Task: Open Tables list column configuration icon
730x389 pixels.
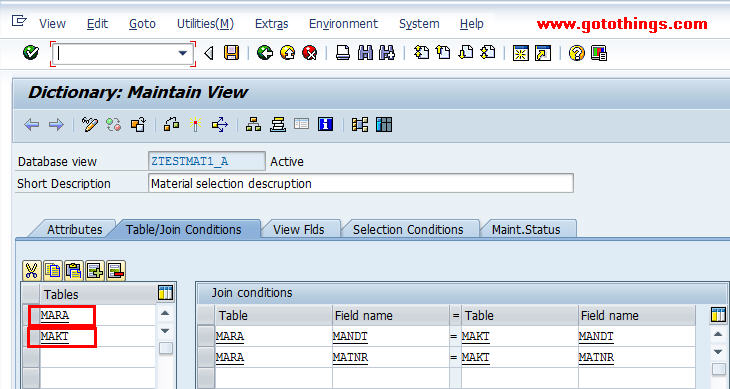Action: (165, 293)
